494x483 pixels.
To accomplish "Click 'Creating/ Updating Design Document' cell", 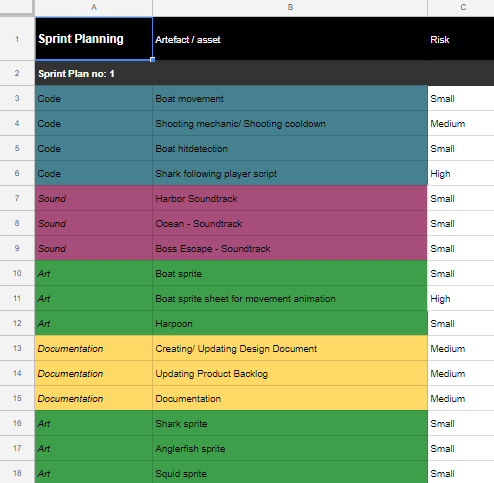I will tap(290, 348).
